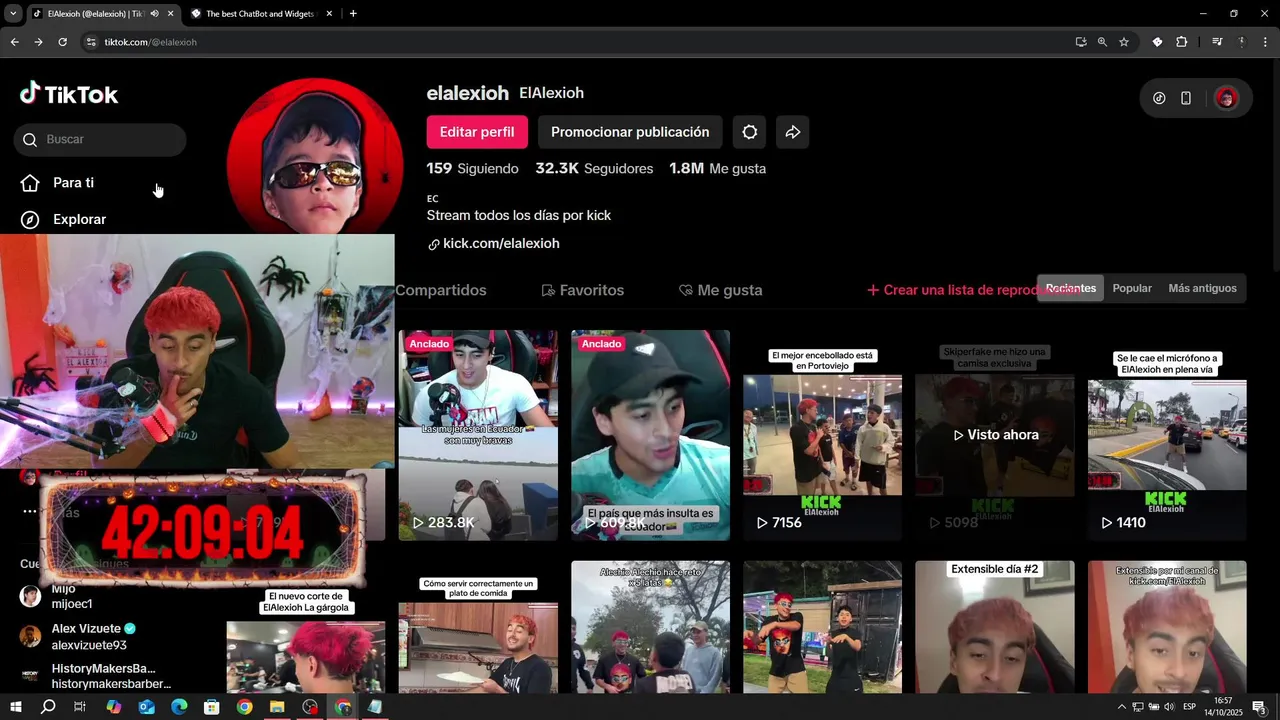Open the media control music icon
The image size is (1280, 720).
pos(1217,42)
